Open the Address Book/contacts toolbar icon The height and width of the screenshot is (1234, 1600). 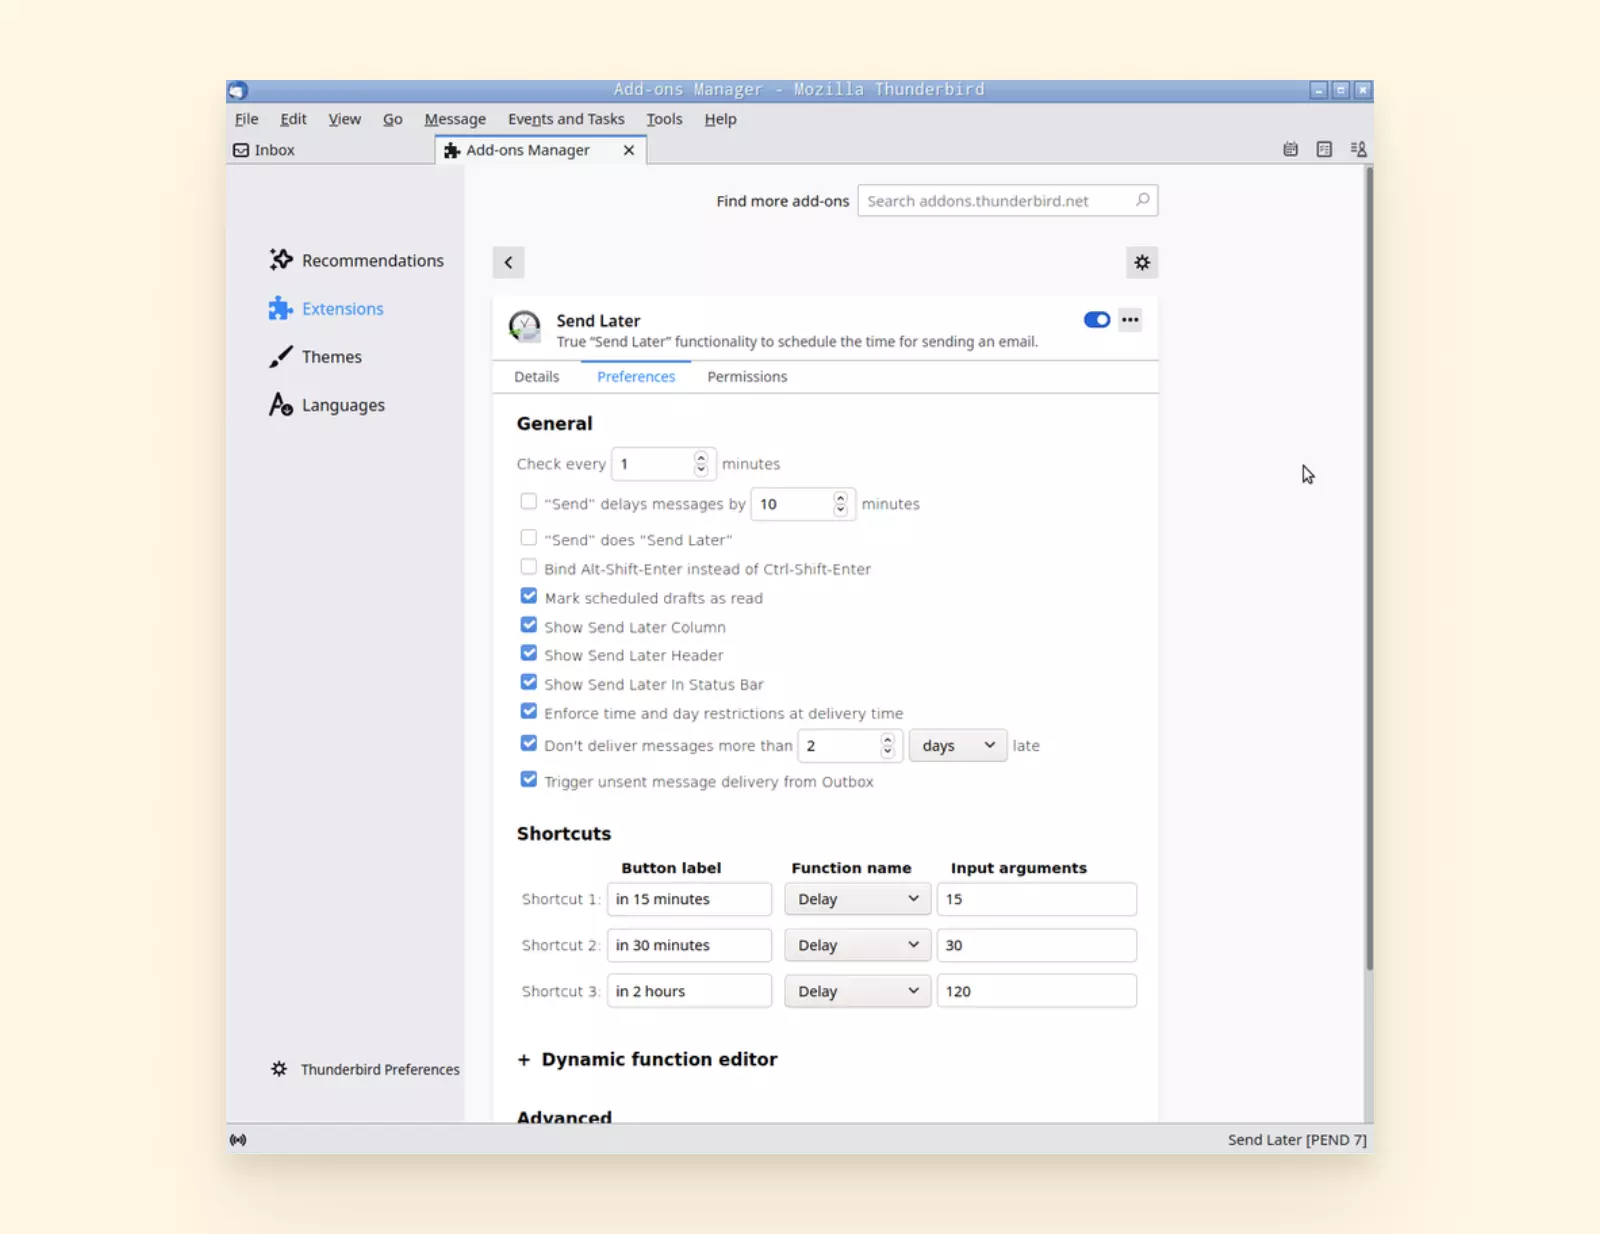(1358, 149)
